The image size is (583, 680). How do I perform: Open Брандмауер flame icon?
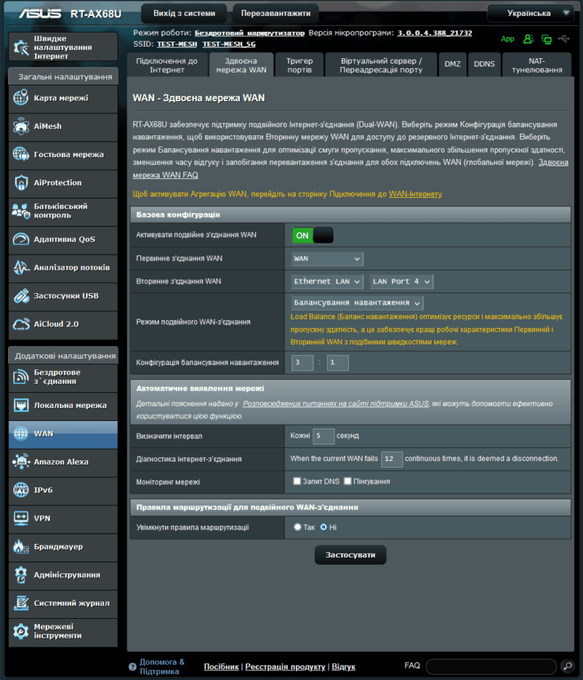[x=21, y=546]
